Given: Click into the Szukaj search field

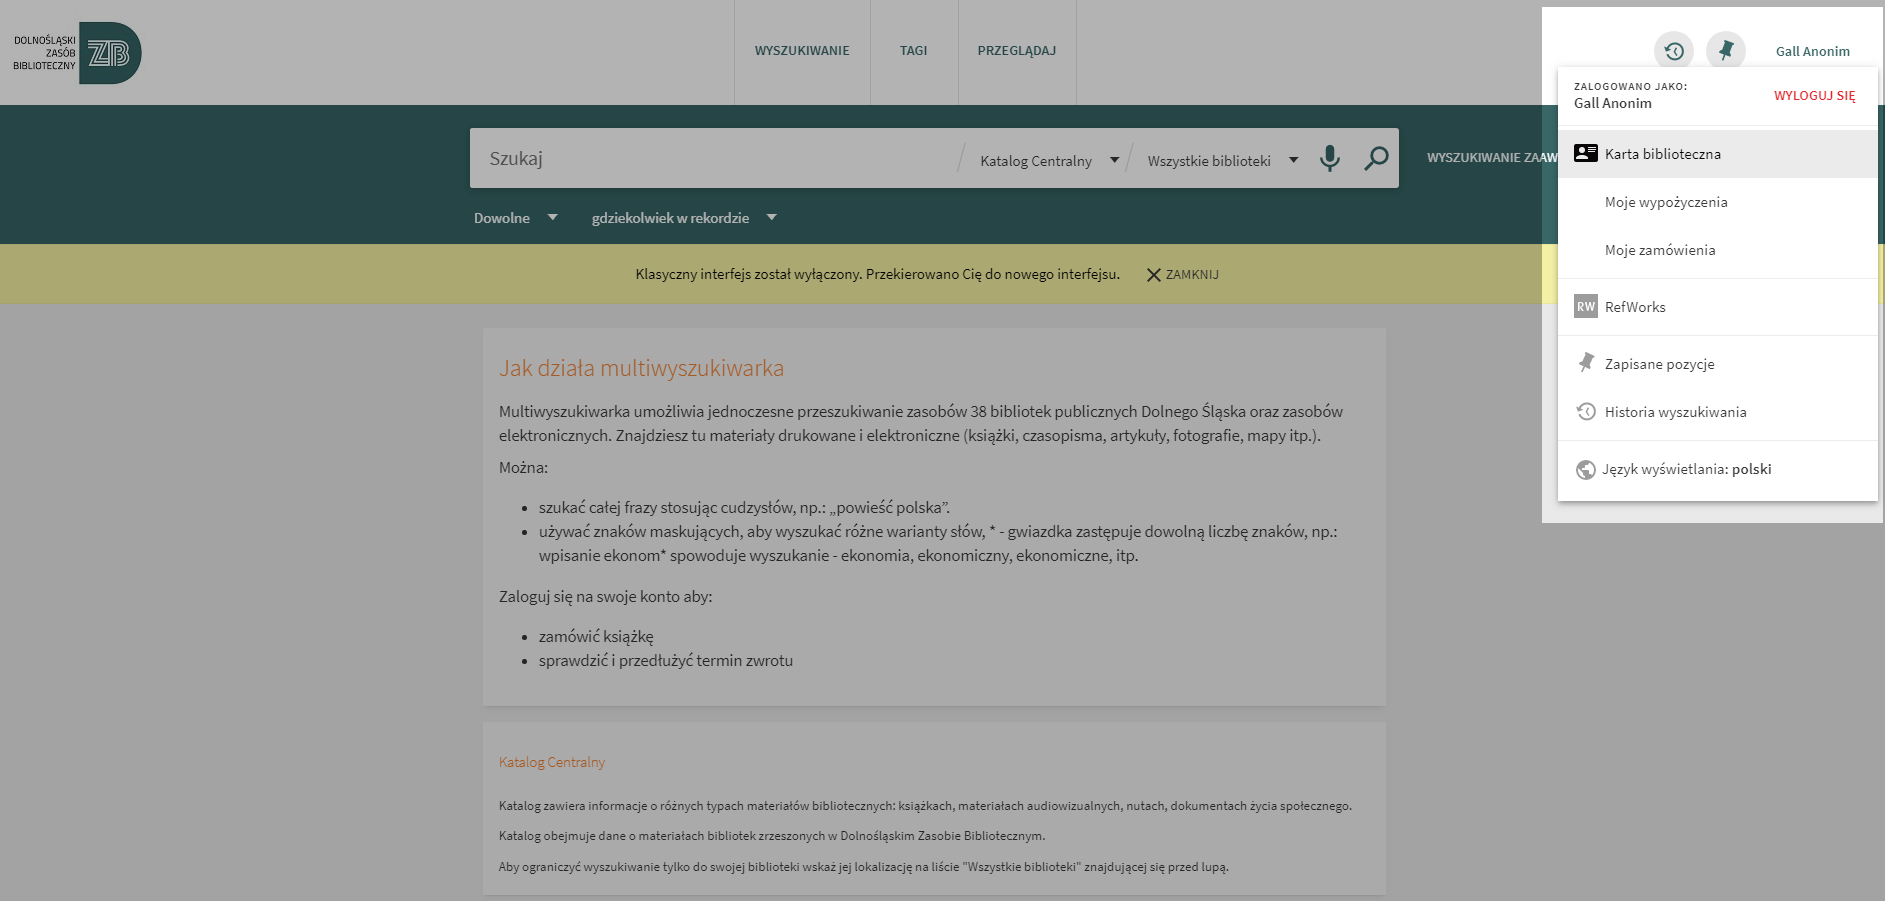Looking at the screenshot, I should (x=715, y=158).
